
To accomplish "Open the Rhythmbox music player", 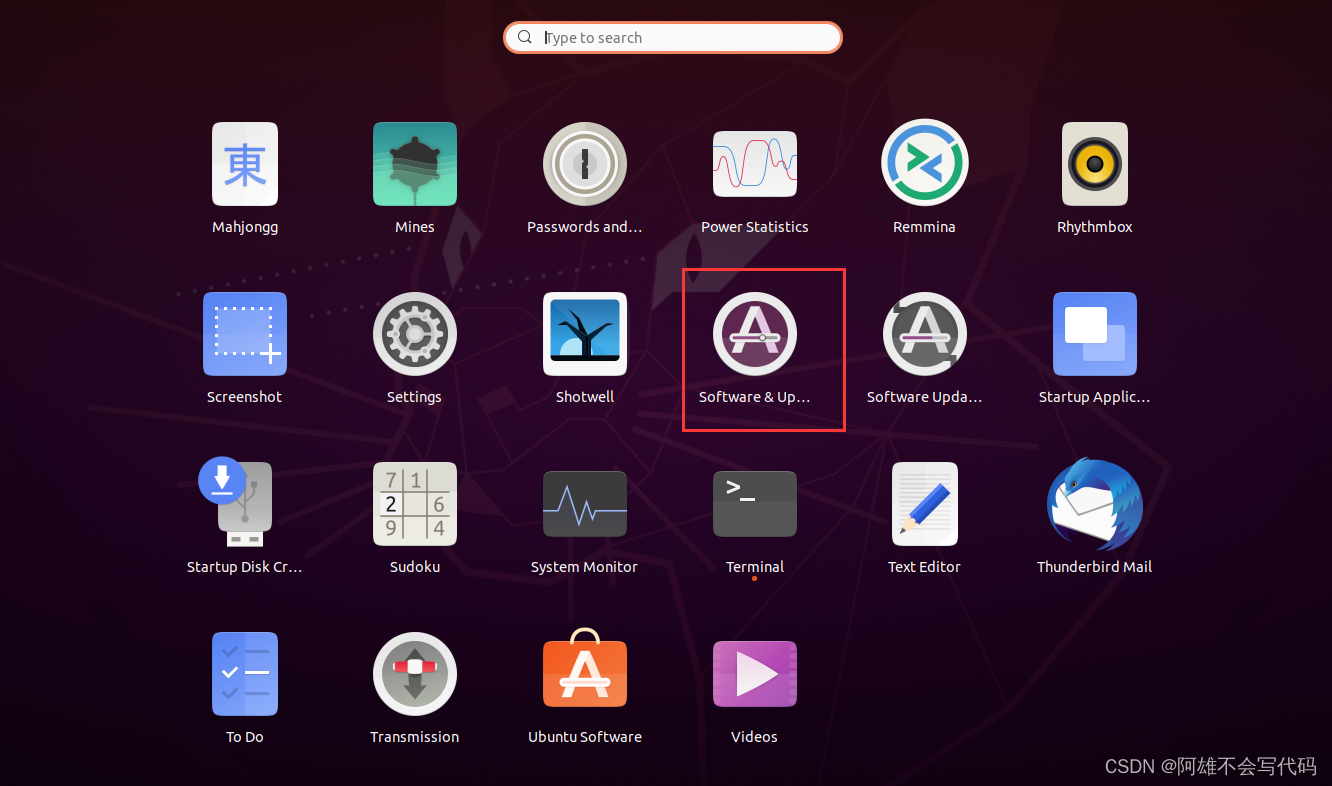I will (x=1095, y=164).
